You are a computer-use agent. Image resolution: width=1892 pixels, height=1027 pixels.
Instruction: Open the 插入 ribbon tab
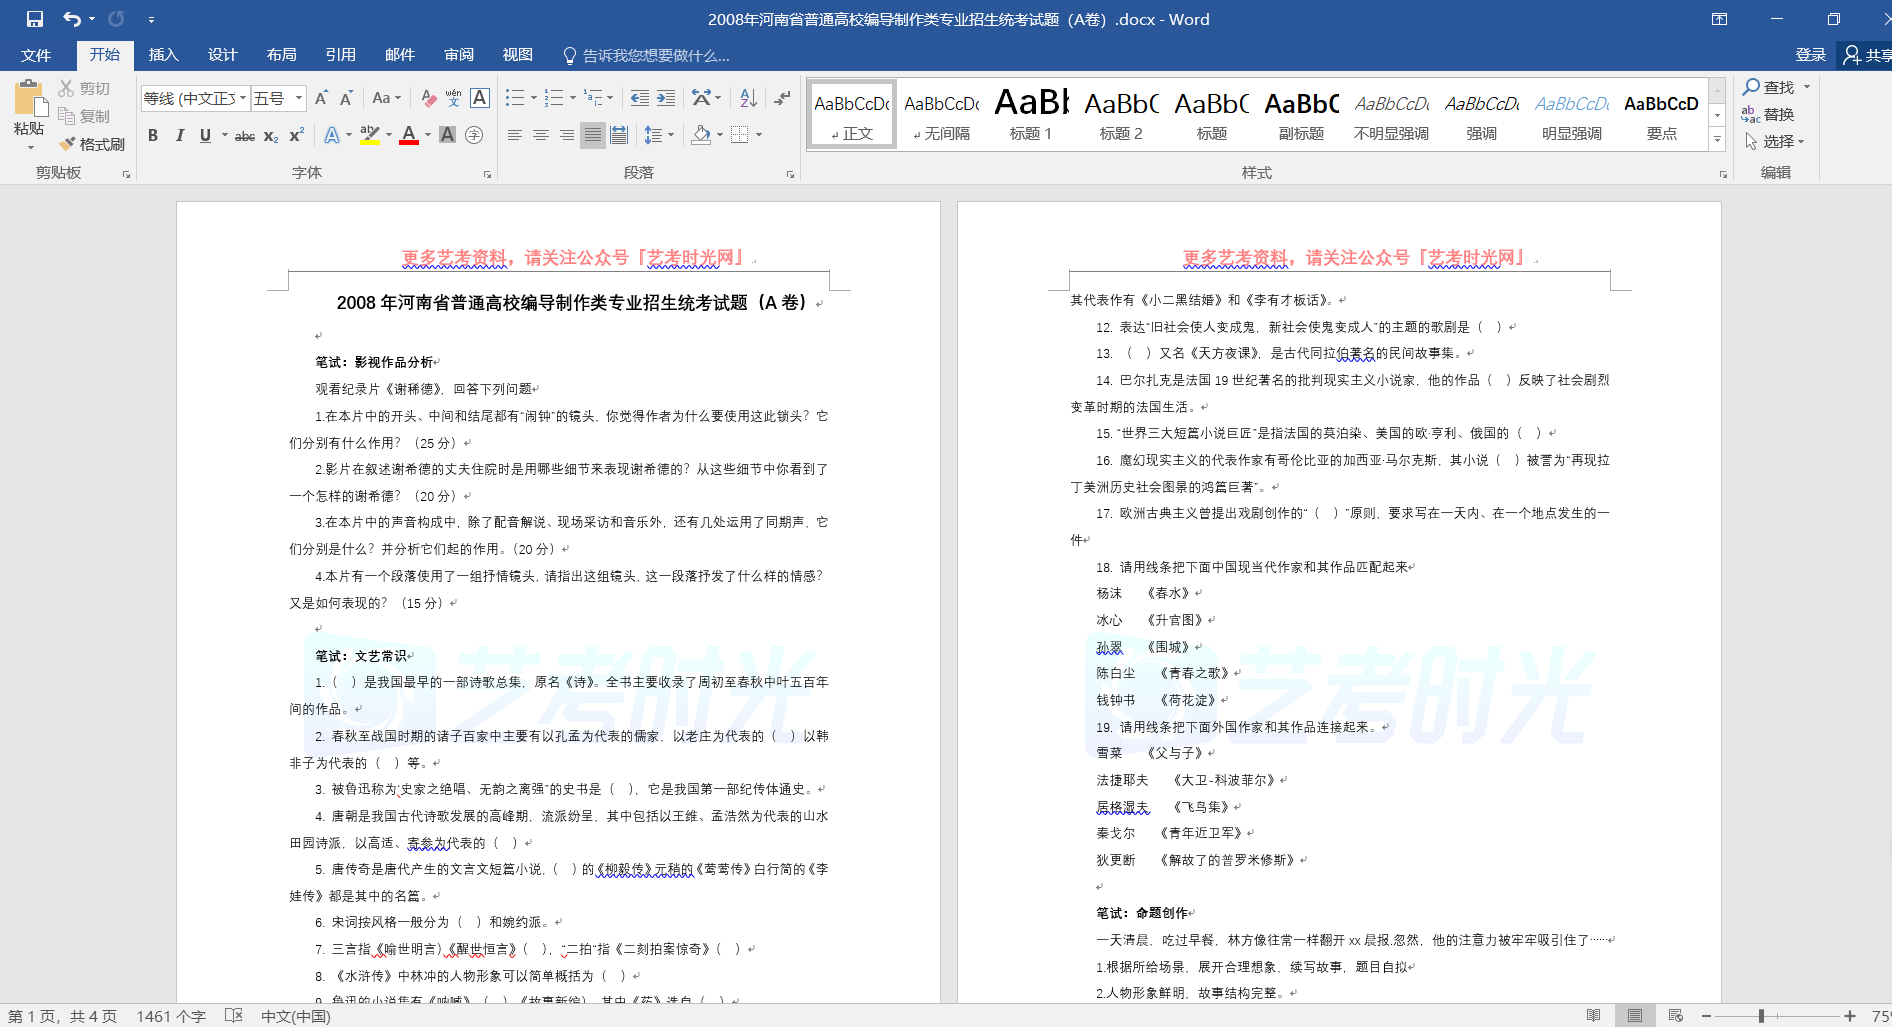[163, 55]
